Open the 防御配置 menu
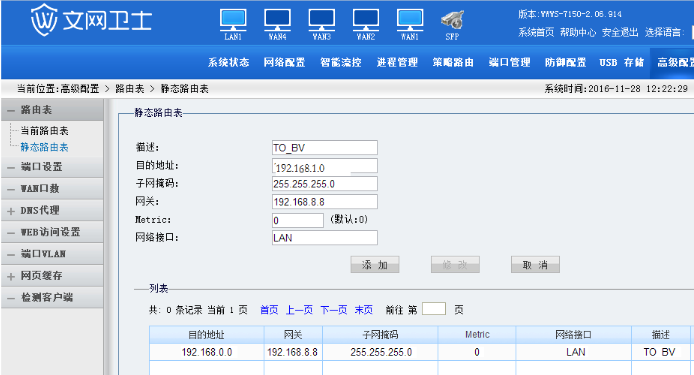The width and height of the screenshot is (694, 375). pos(566,62)
